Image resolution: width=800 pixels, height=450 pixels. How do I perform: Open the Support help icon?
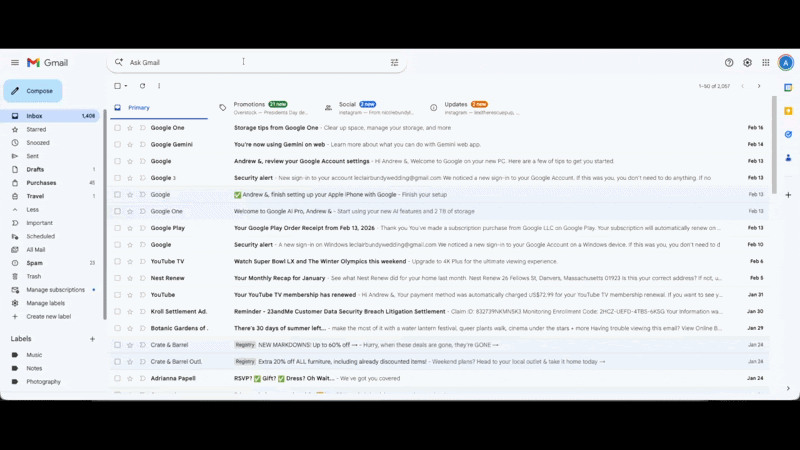(729, 63)
